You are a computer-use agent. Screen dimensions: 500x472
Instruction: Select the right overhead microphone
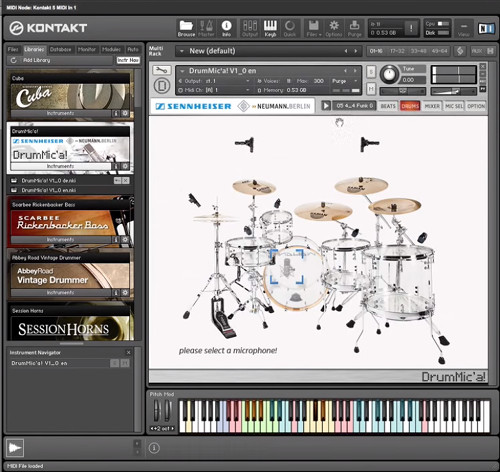tap(369, 144)
